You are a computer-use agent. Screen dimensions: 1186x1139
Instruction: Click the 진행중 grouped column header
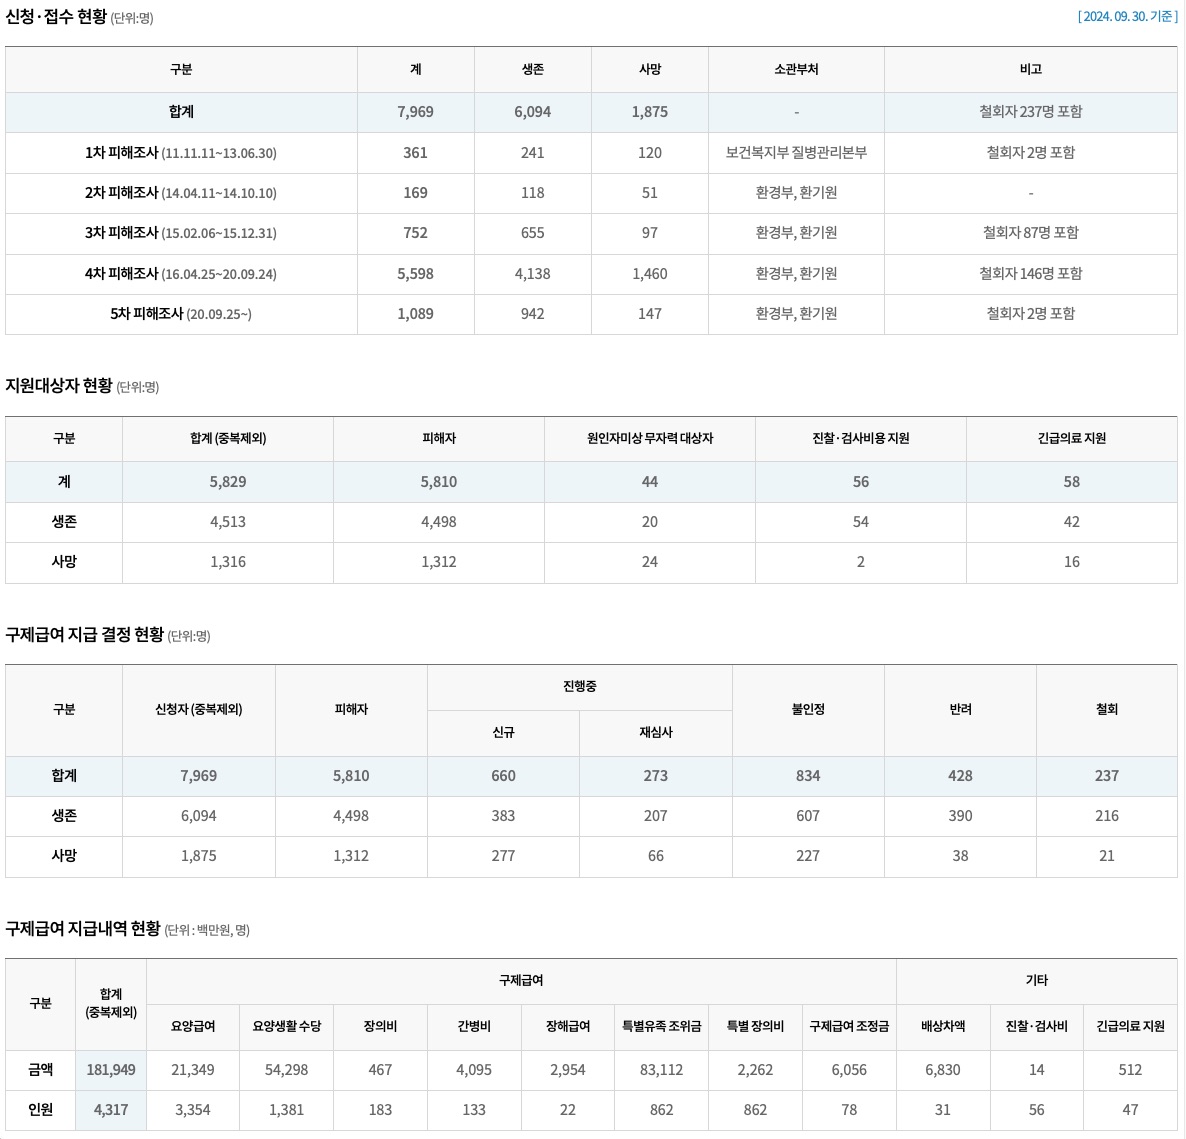click(x=579, y=687)
